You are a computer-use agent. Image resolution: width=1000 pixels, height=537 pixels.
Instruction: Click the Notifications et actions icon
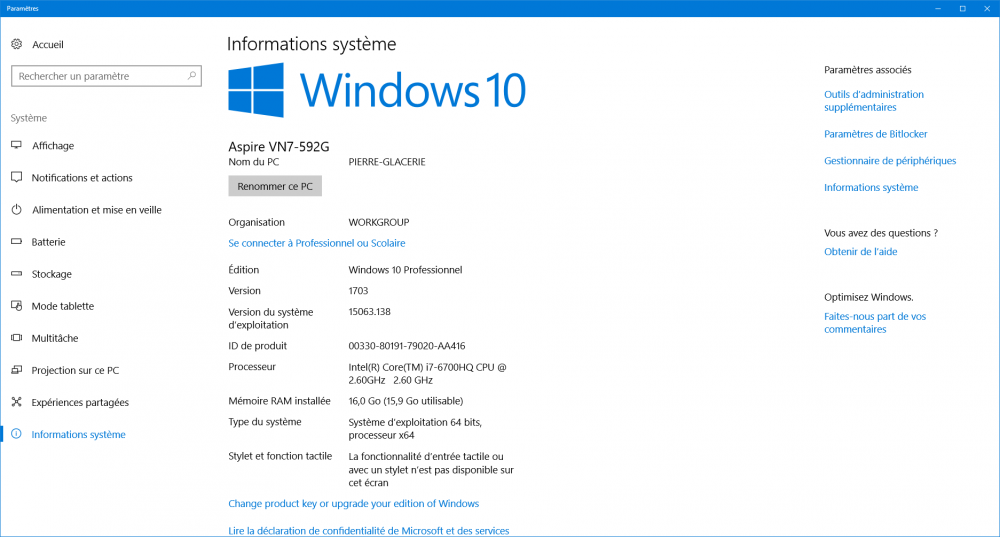[x=16, y=178]
